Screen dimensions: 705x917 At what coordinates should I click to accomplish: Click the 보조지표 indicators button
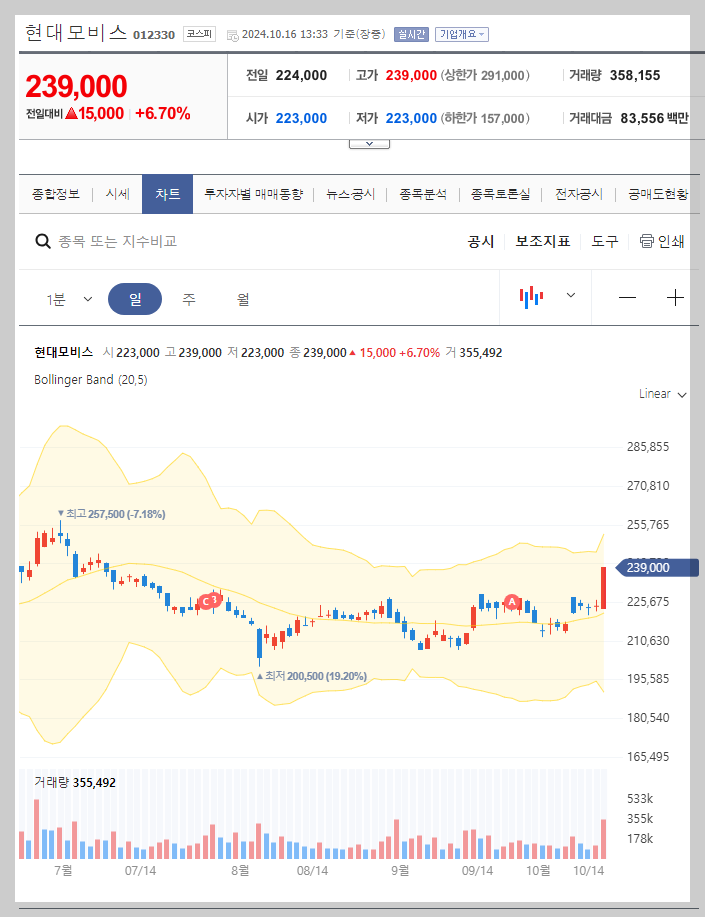[542, 241]
